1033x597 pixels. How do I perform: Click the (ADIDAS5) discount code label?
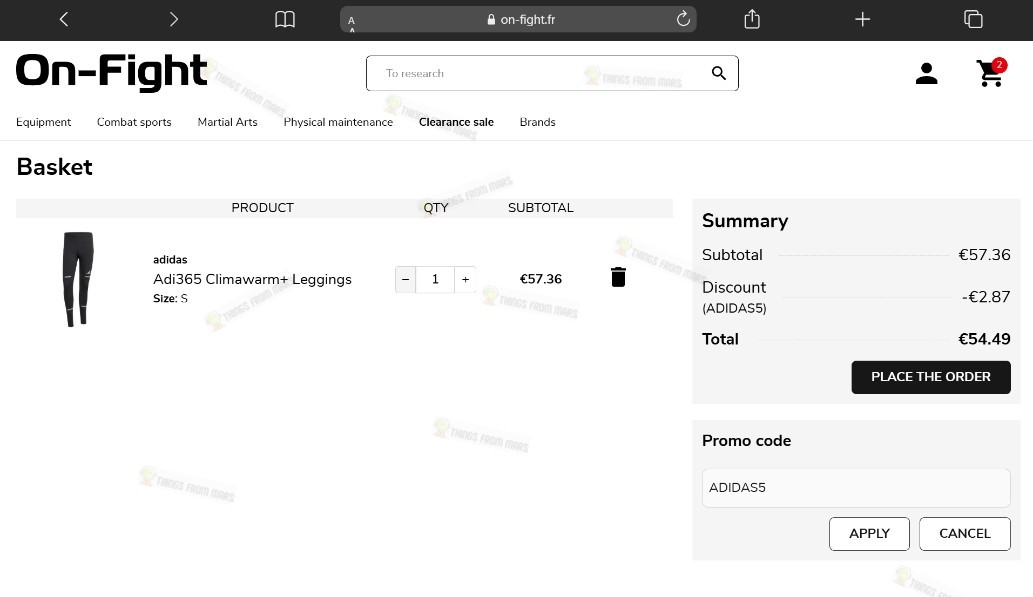[x=734, y=308]
